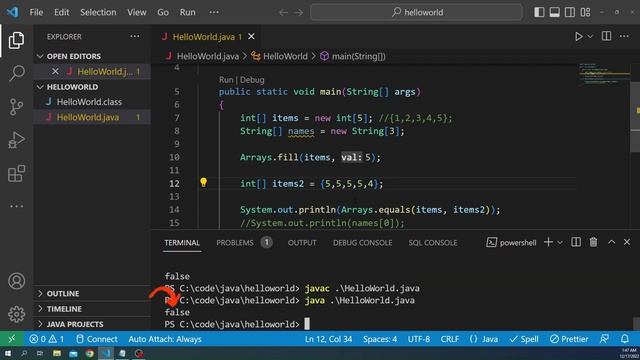Viewport: 640px width, 360px height.
Task: Toggle primary side bar layout icon
Action: pos(539,12)
